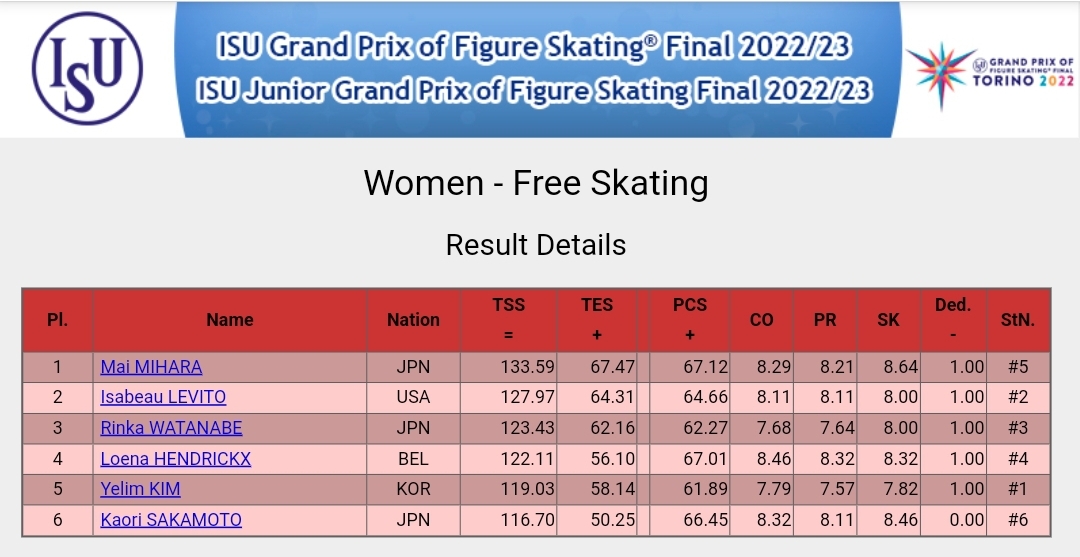The image size is (1080, 557).
Task: Click the PCS column header
Action: (x=689, y=320)
